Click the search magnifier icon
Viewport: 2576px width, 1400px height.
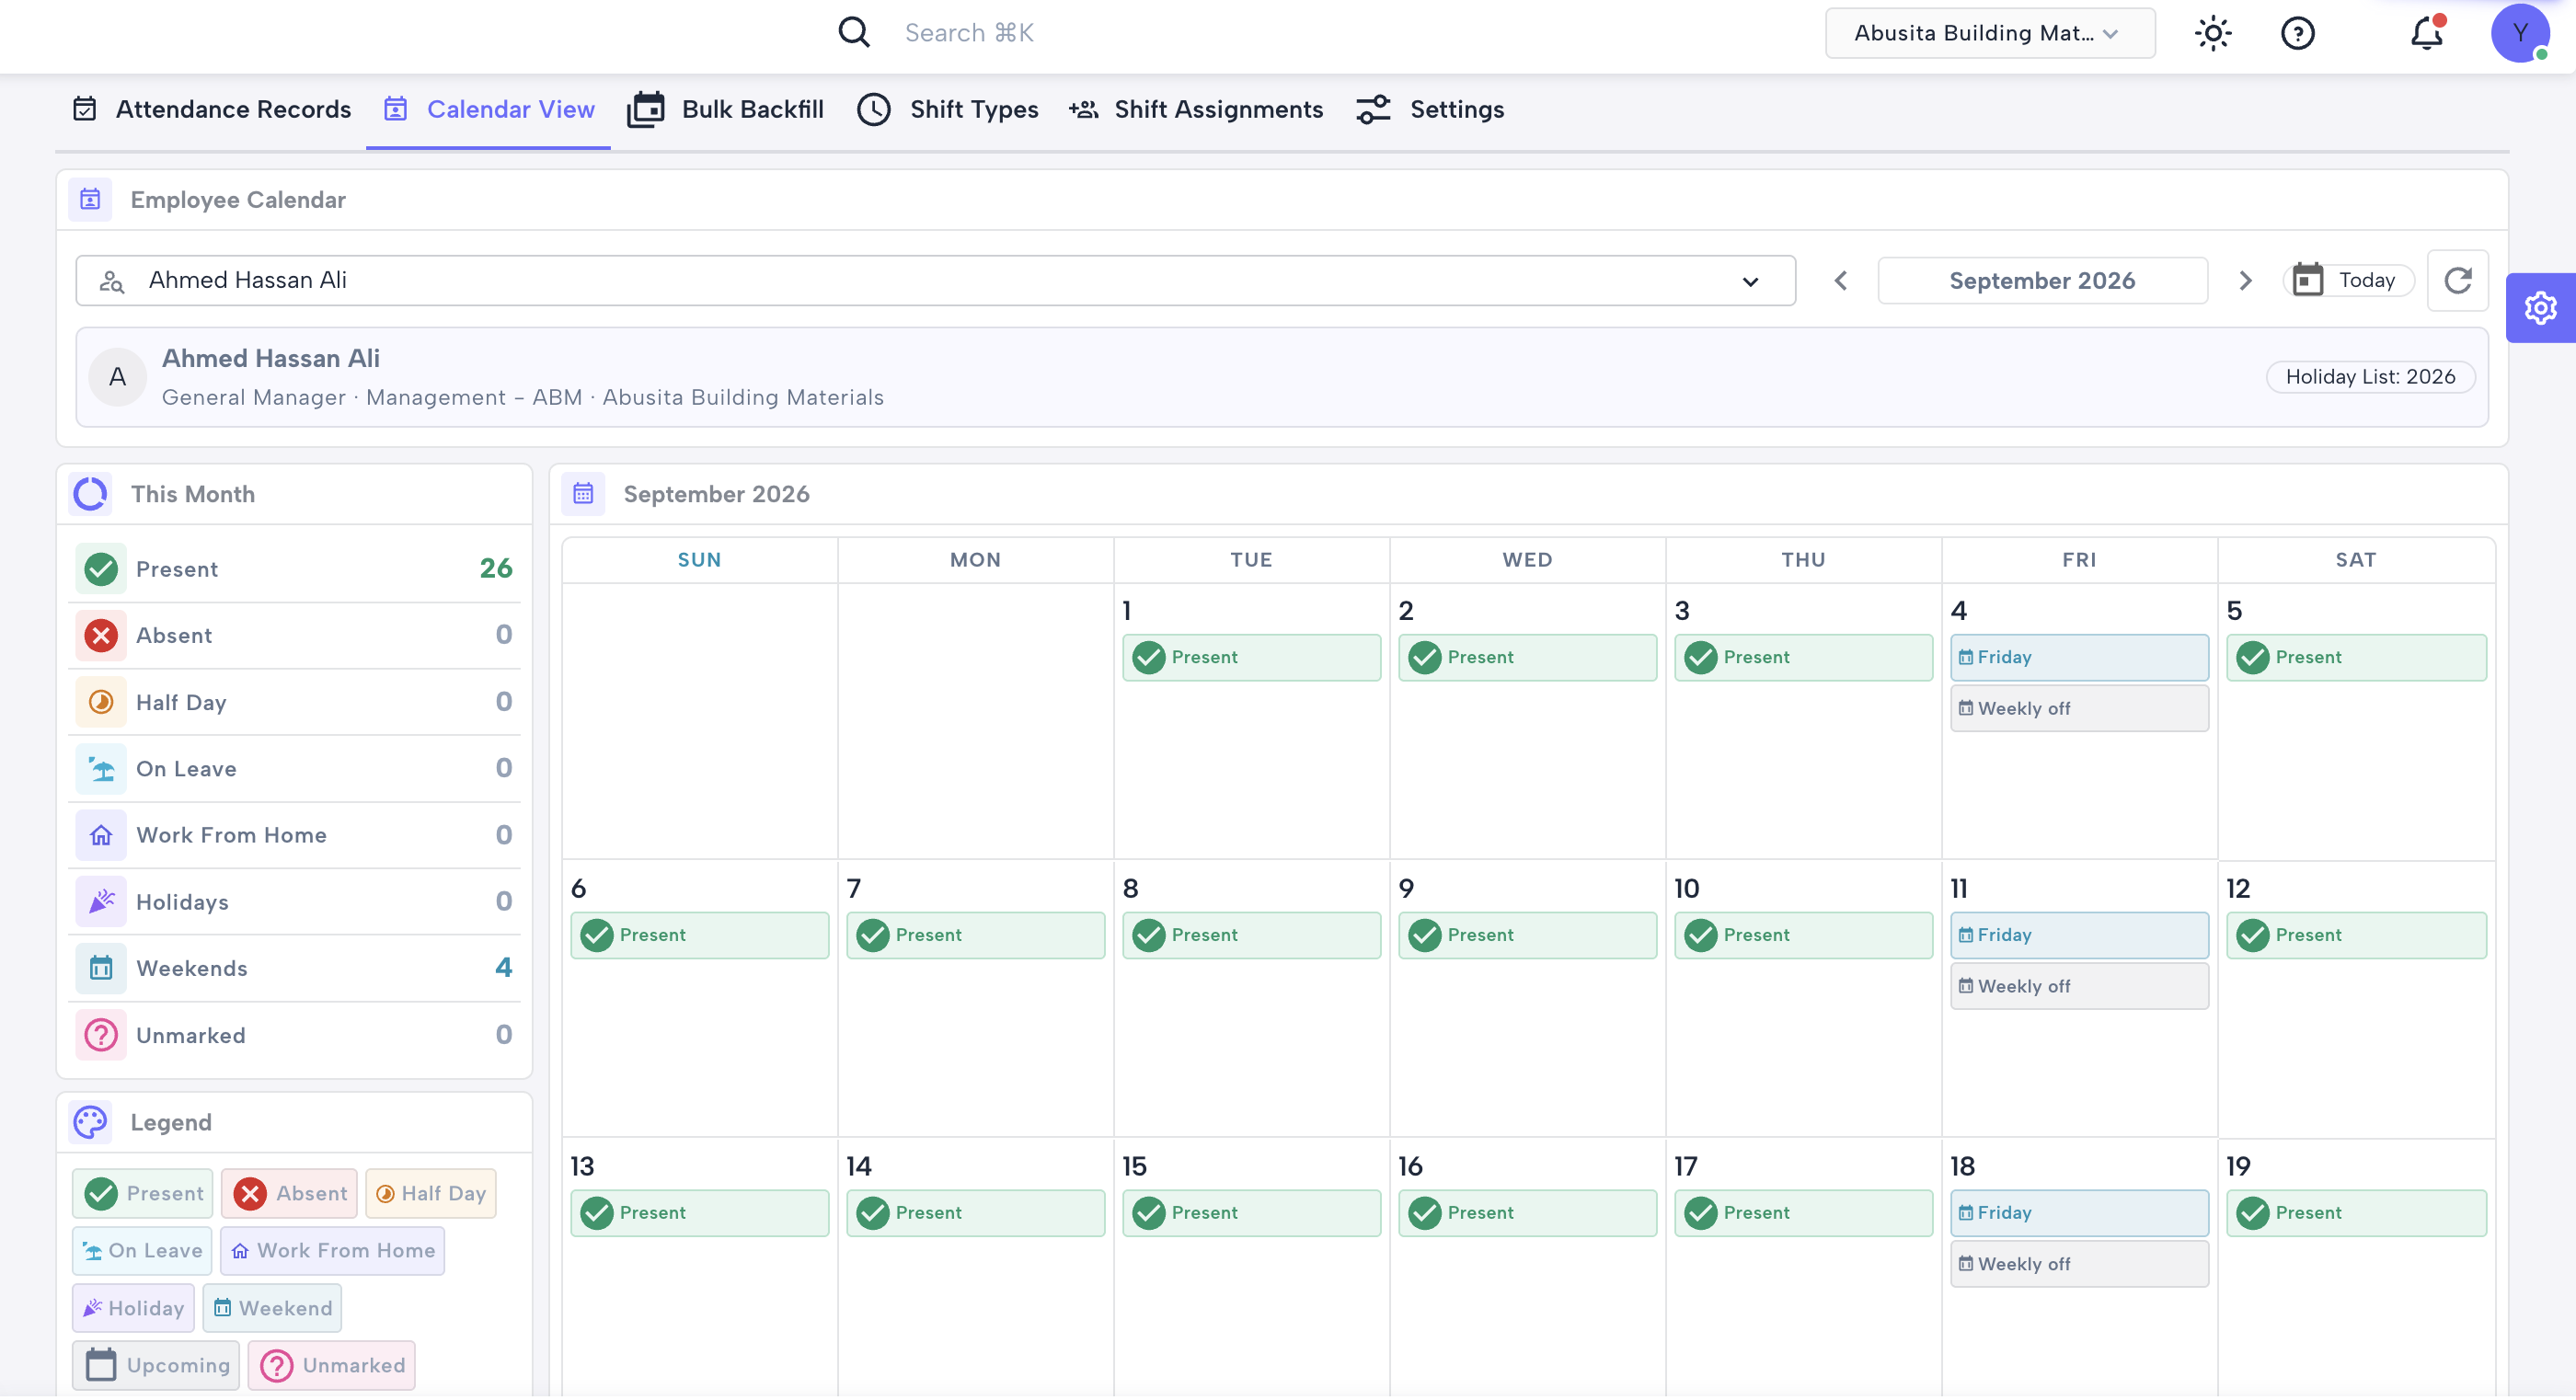(x=854, y=33)
